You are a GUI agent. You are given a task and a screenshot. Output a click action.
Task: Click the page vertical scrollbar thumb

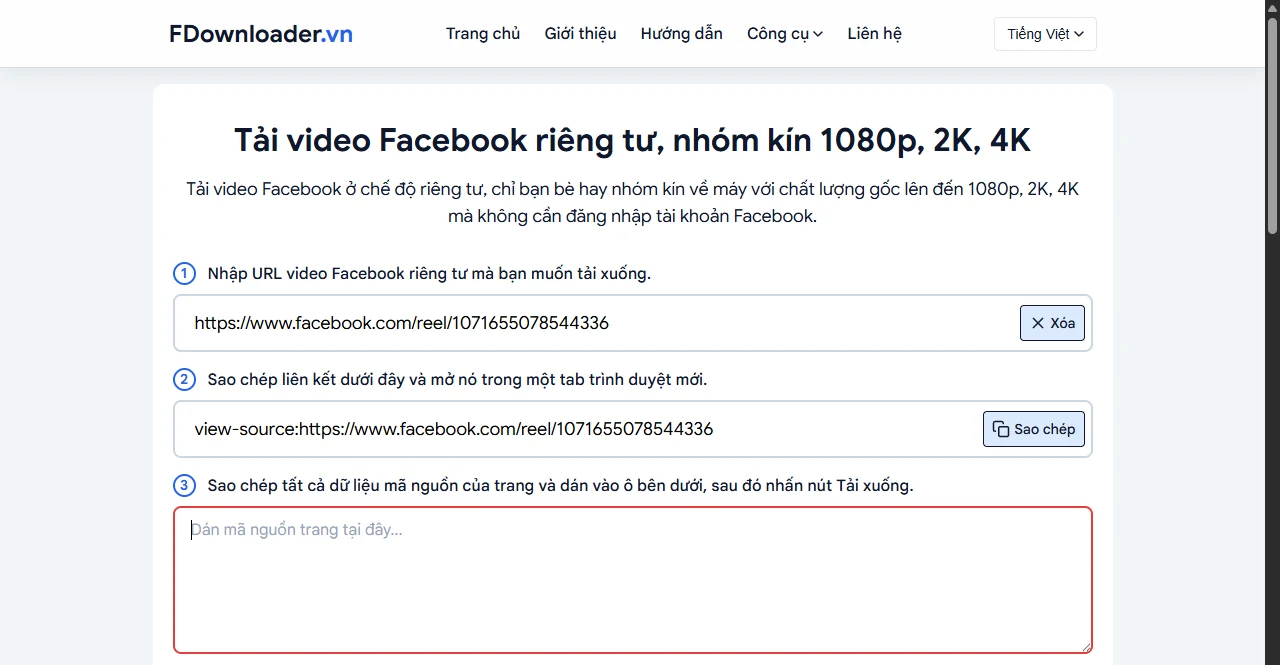1272,125
